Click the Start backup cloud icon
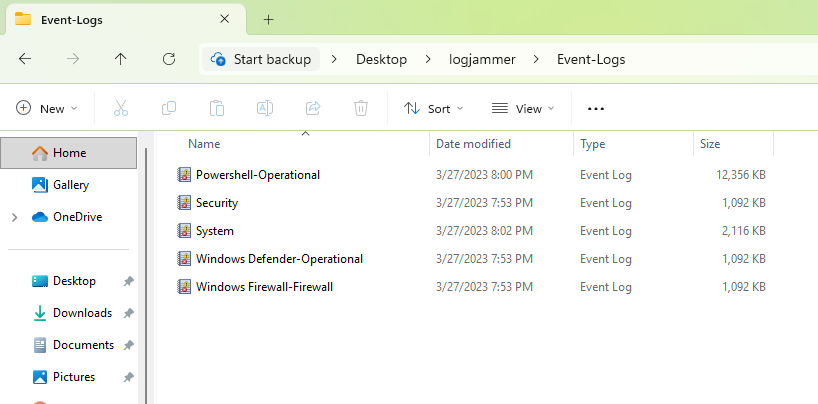 pos(218,60)
